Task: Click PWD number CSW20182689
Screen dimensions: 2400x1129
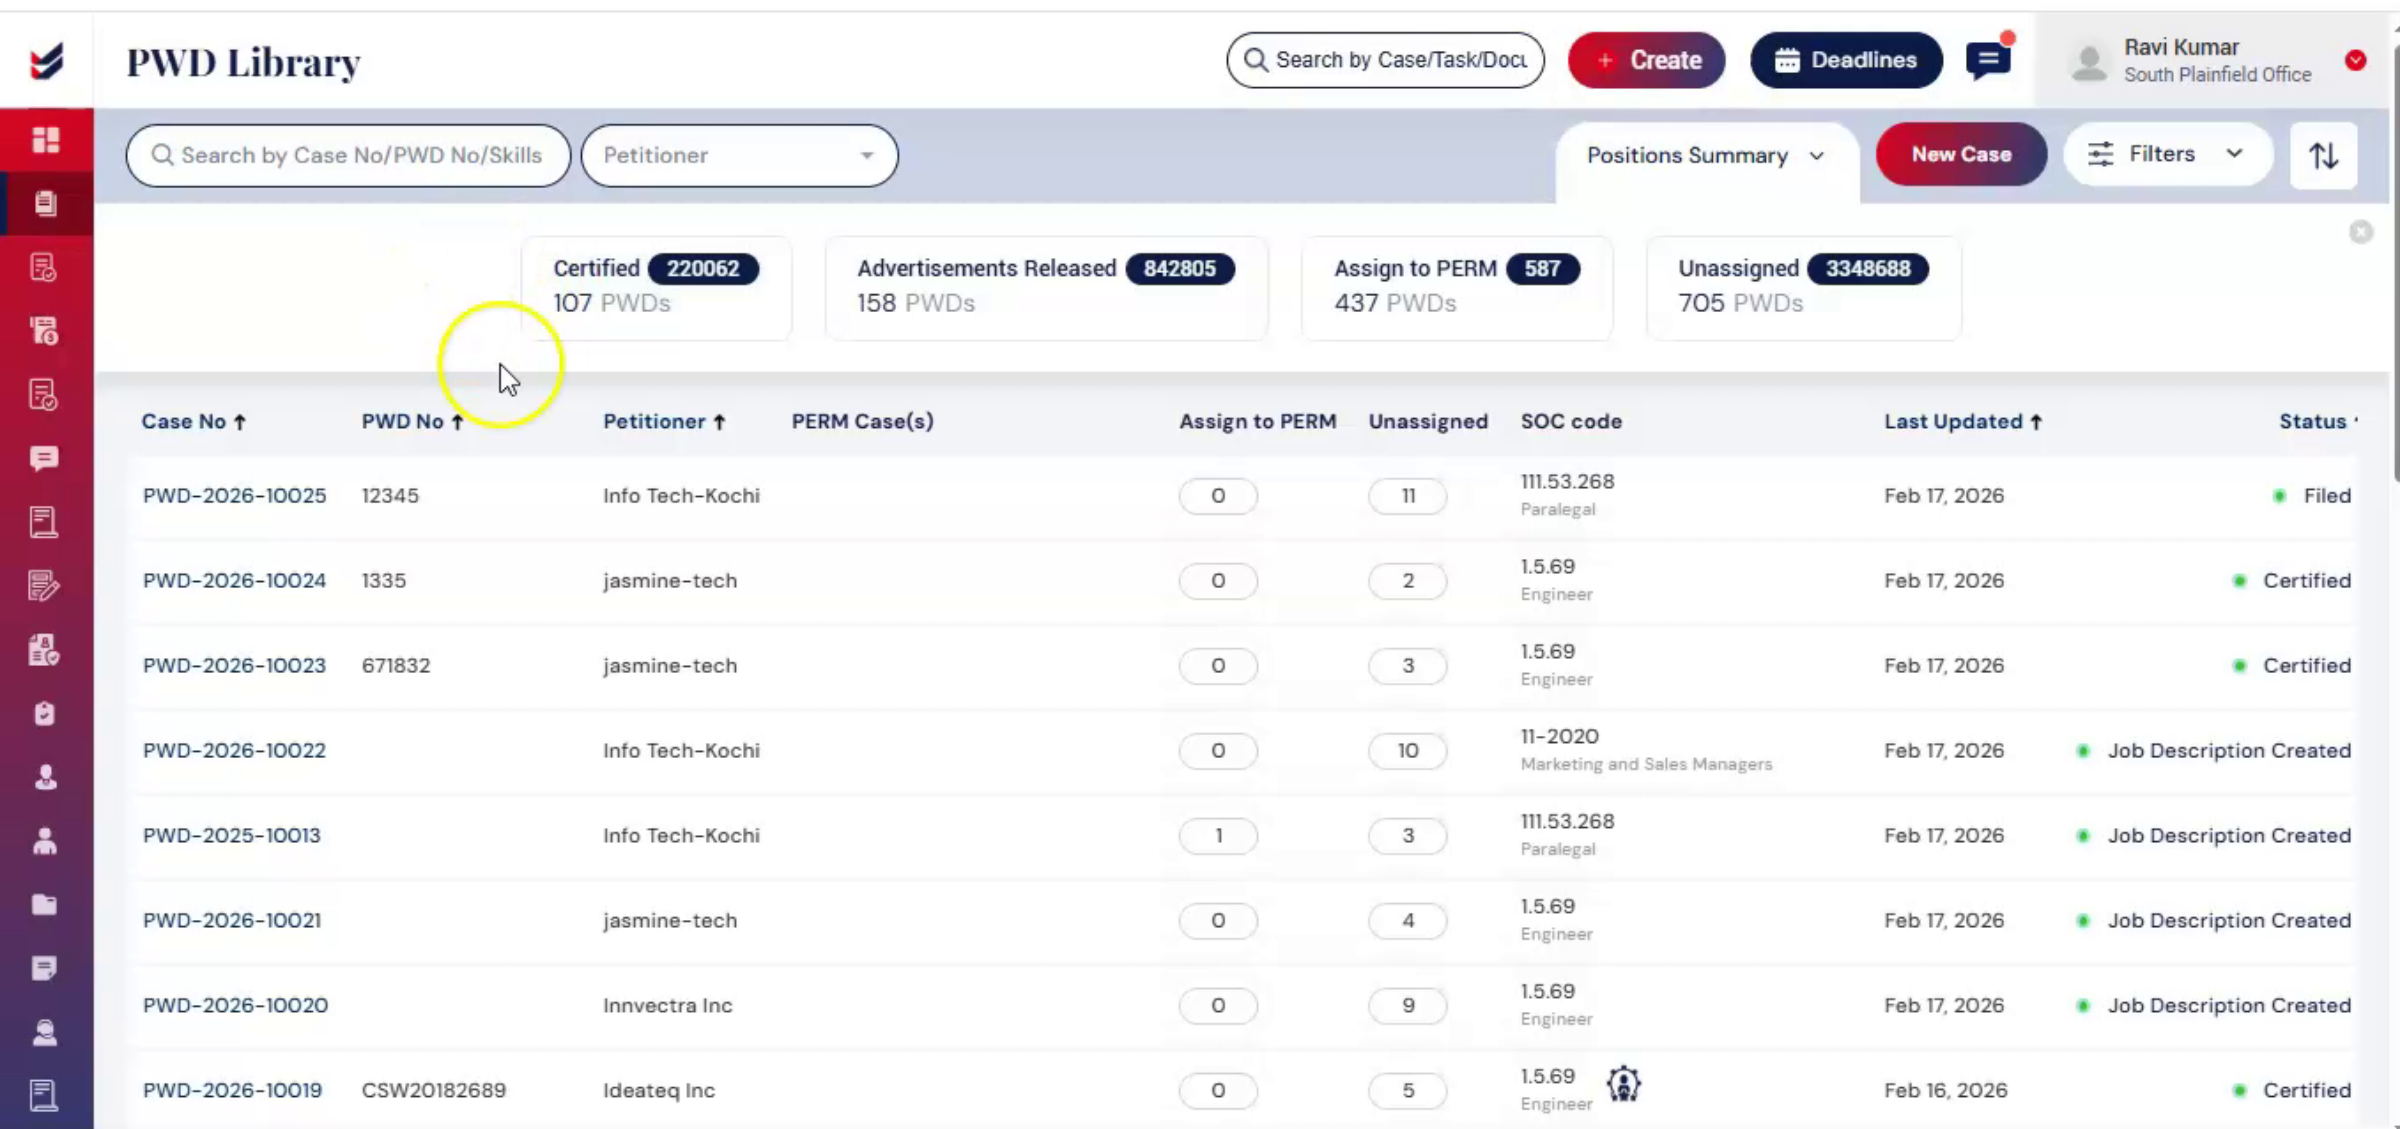Action: pos(433,1091)
